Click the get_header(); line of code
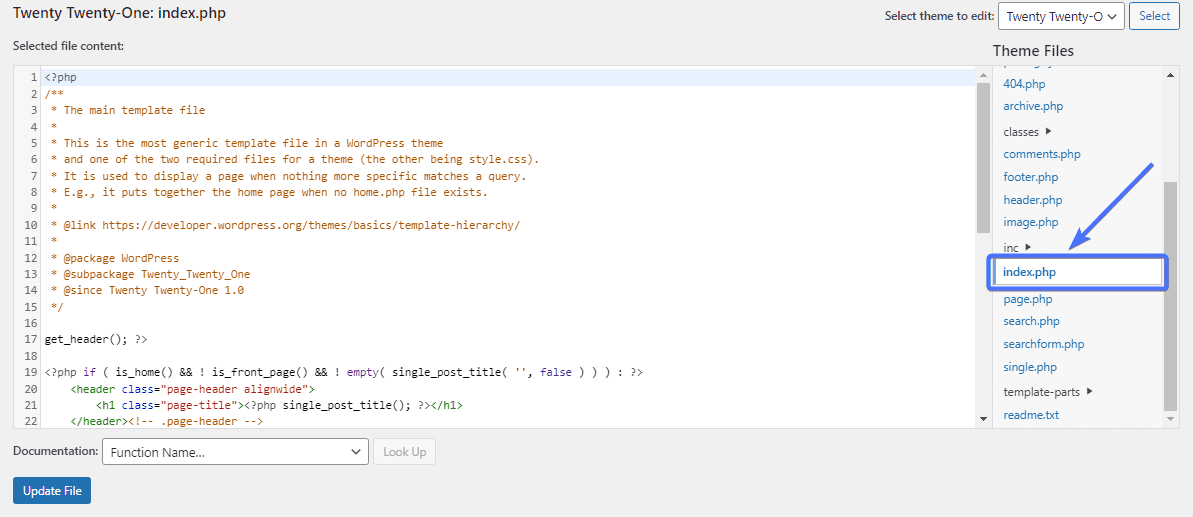 pyautogui.click(x=96, y=340)
